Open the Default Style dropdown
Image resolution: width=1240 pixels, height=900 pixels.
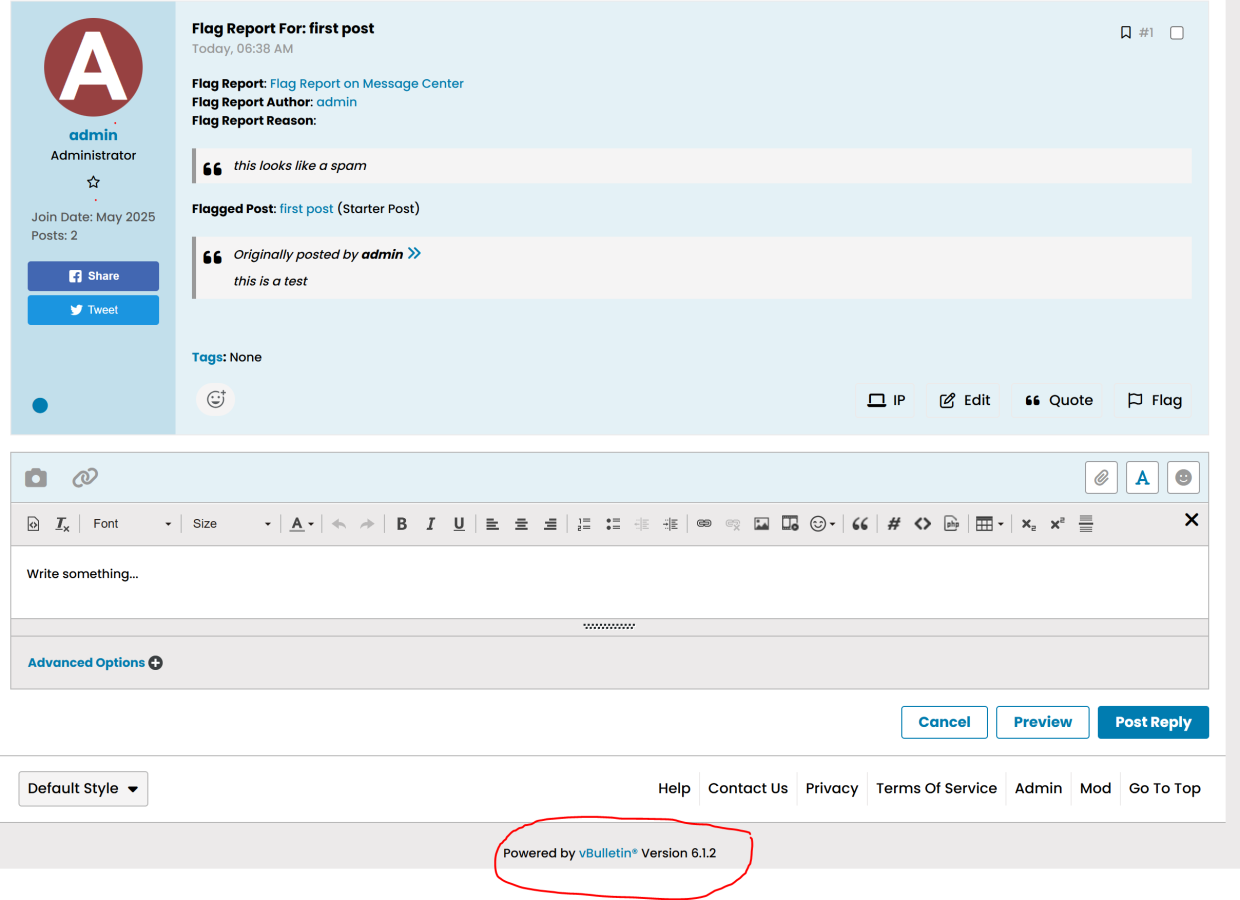point(83,789)
